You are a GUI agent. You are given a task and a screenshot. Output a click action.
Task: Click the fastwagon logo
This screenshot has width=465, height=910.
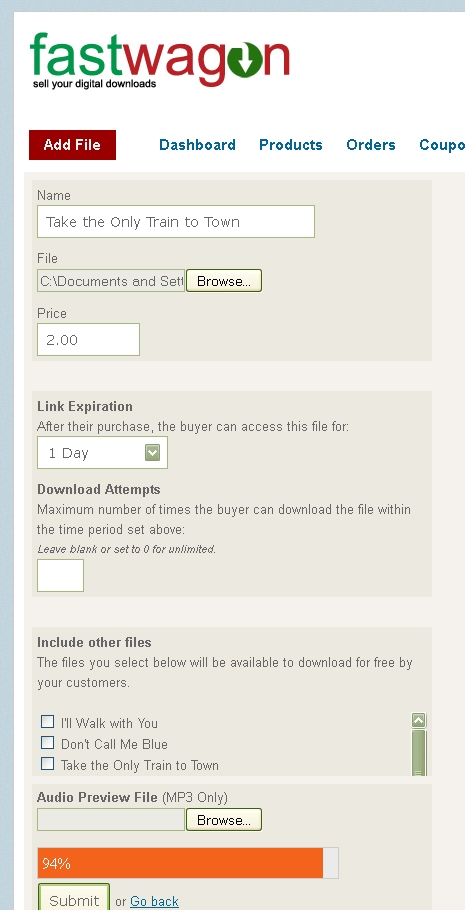tap(160, 60)
